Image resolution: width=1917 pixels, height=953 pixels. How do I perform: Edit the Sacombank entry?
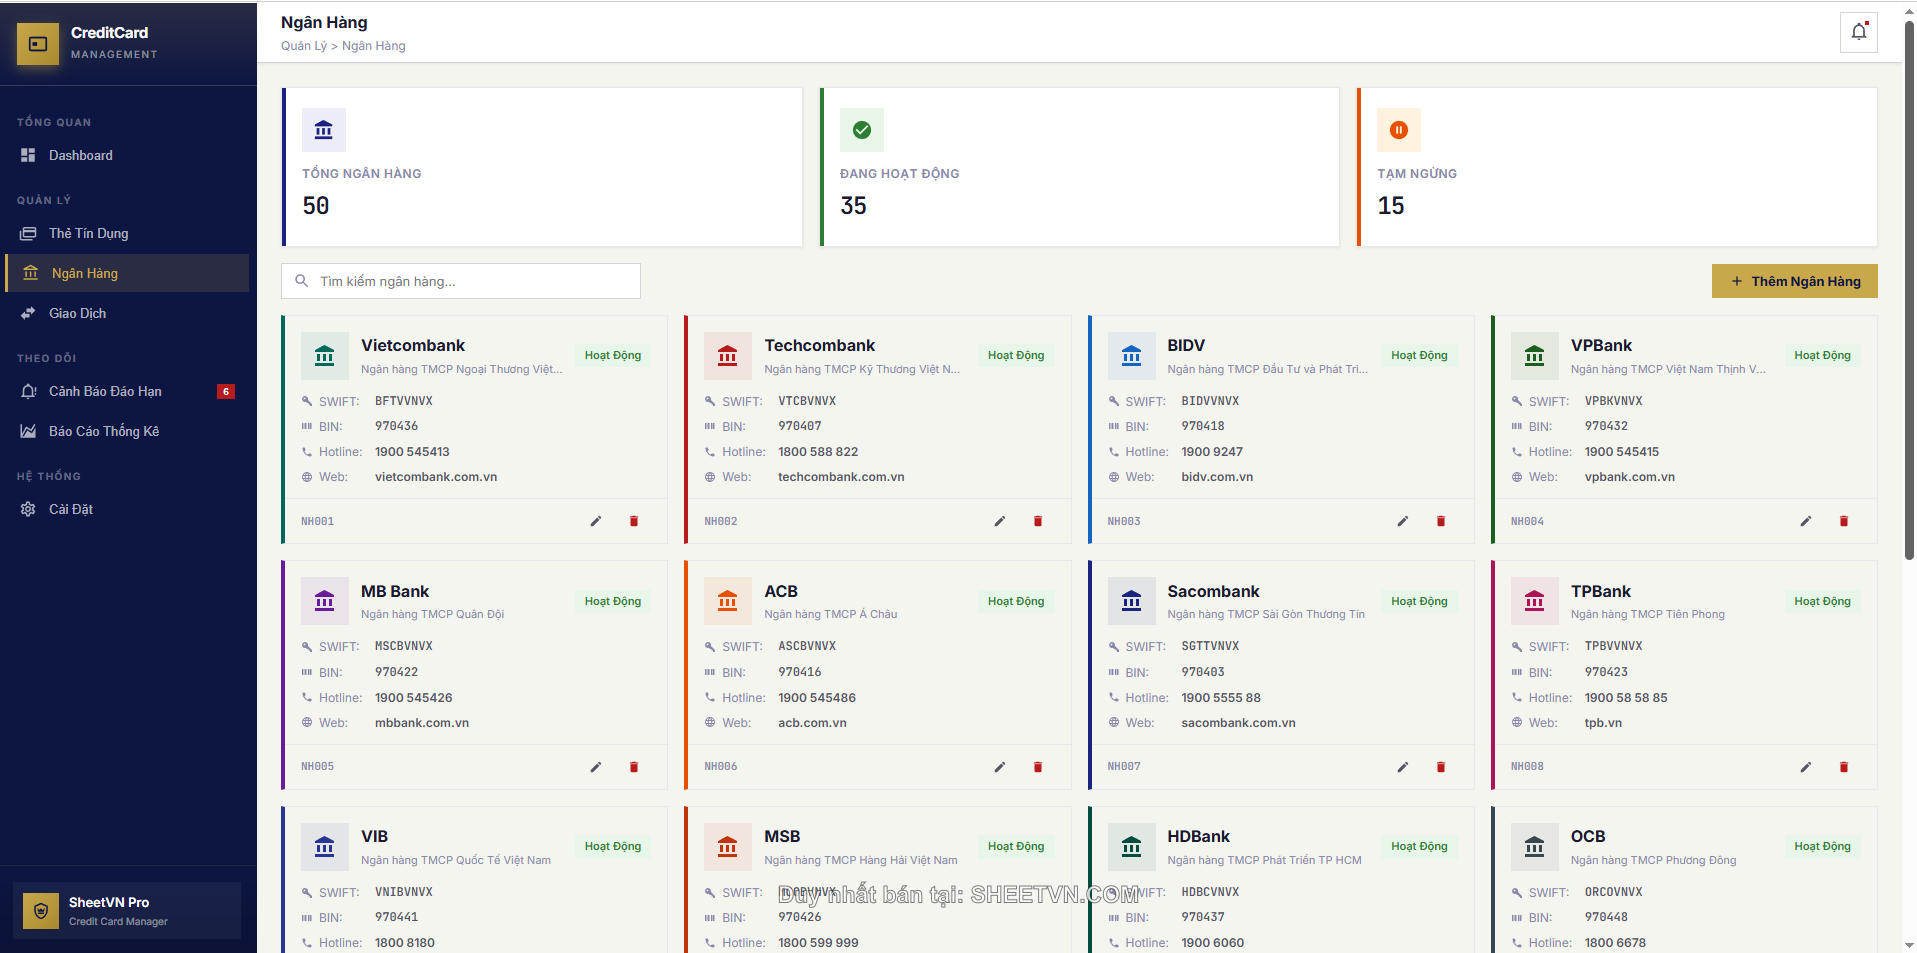[x=1402, y=767]
